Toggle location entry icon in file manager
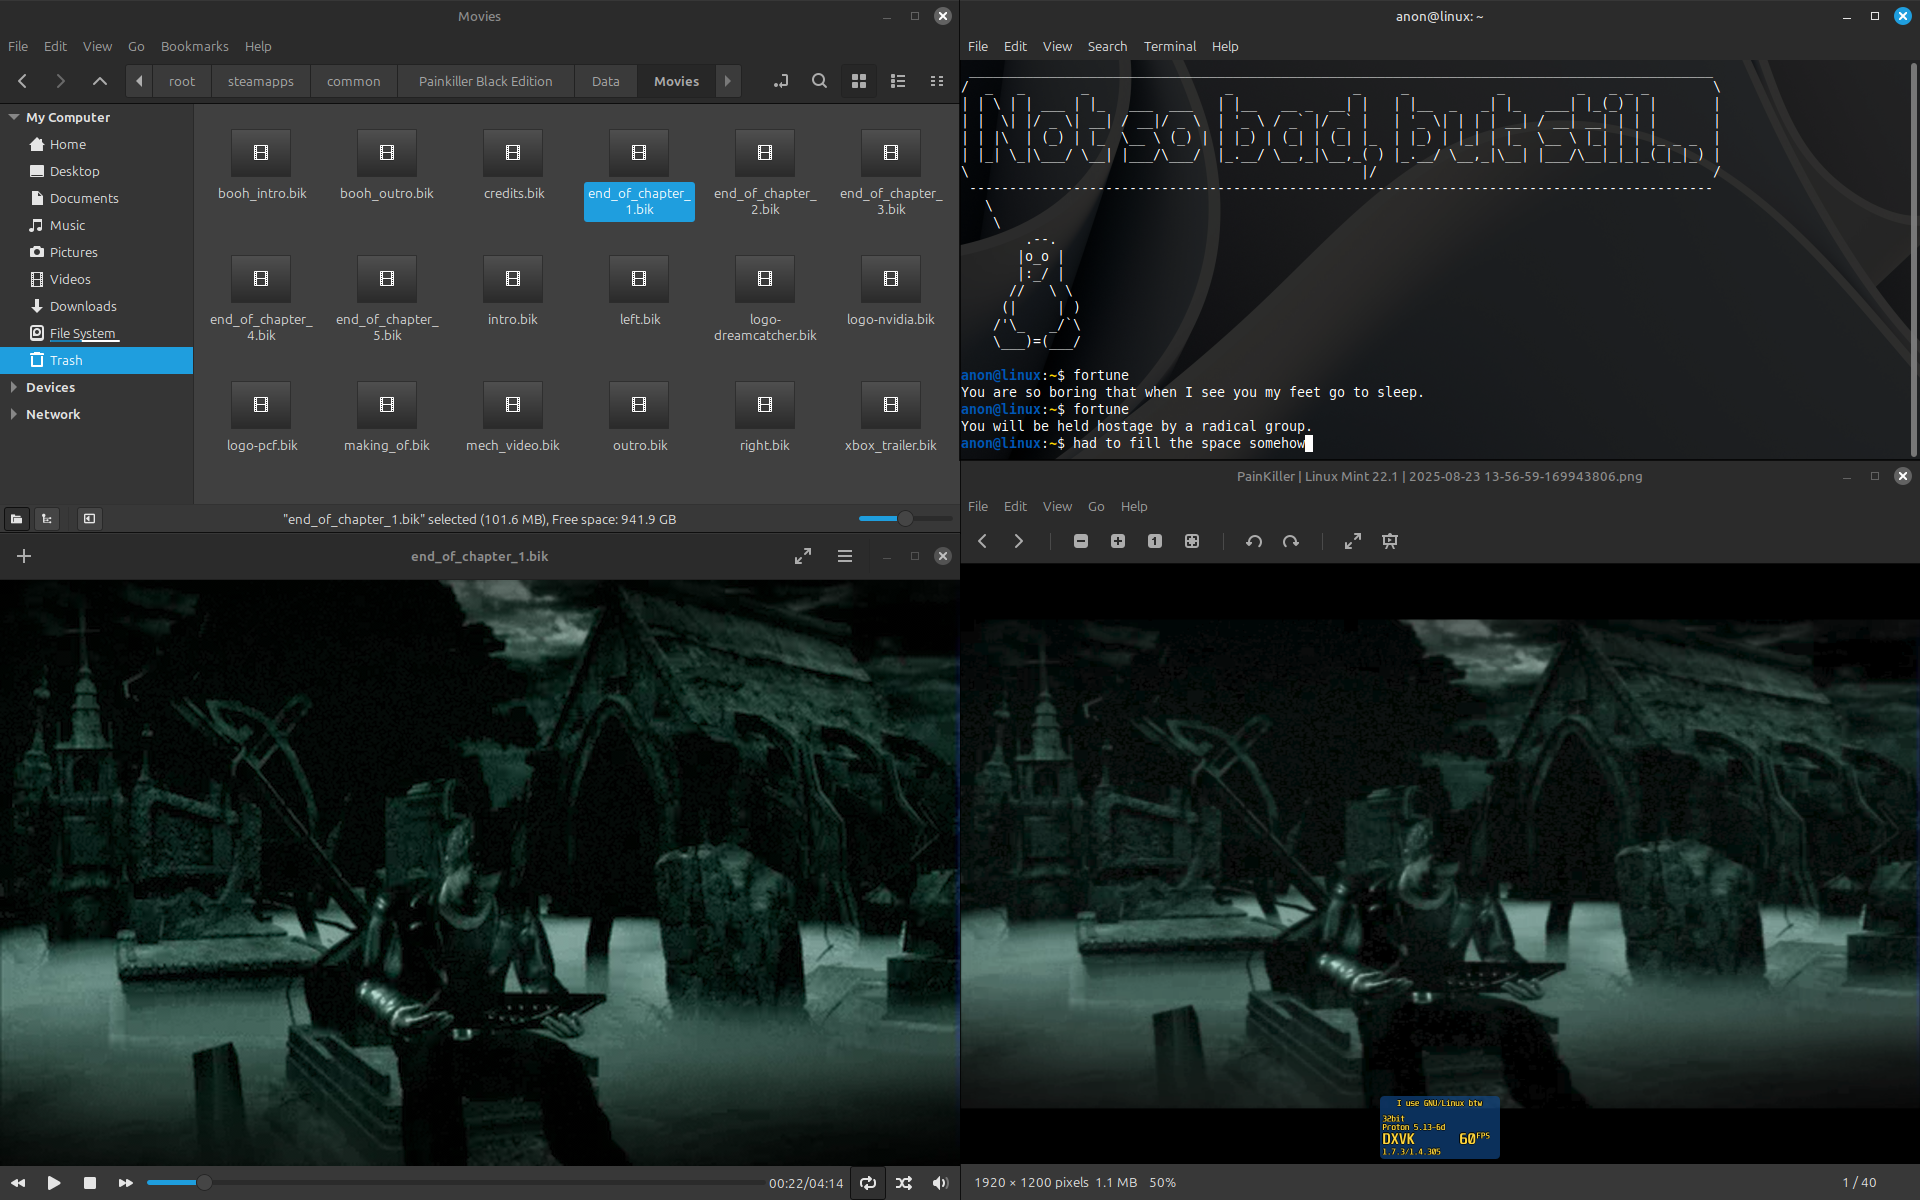 pos(780,81)
